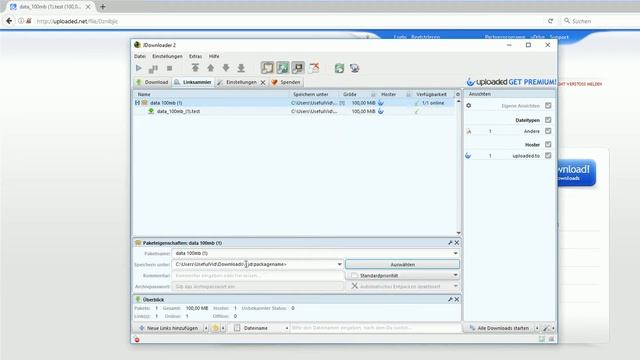Toggle premium accounts toolbar icon
The height and width of the screenshot is (360, 640).
pos(298,68)
